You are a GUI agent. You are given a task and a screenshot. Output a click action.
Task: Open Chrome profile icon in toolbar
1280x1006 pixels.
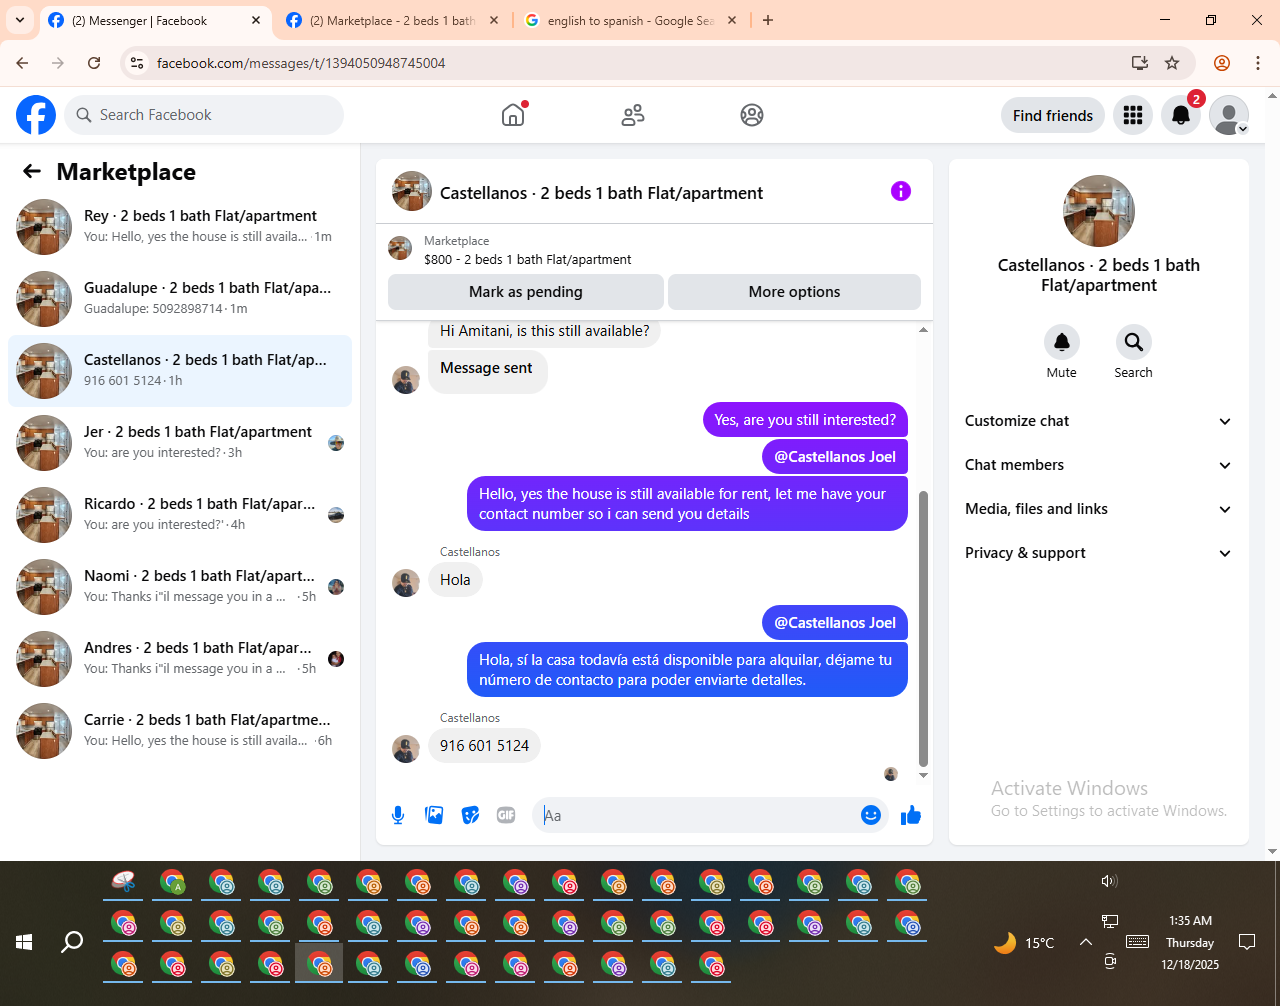coord(1222,63)
